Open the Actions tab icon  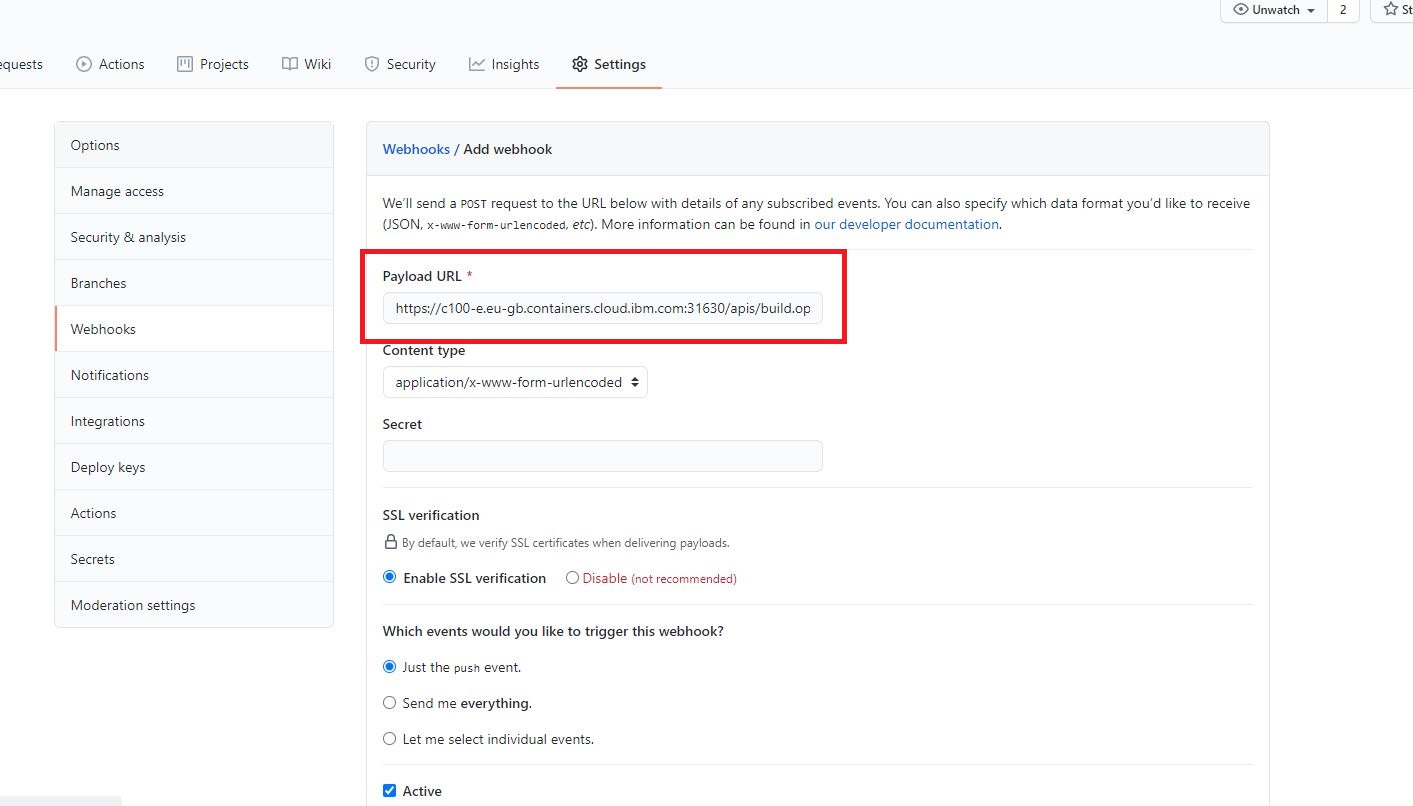pyautogui.click(x=83, y=64)
